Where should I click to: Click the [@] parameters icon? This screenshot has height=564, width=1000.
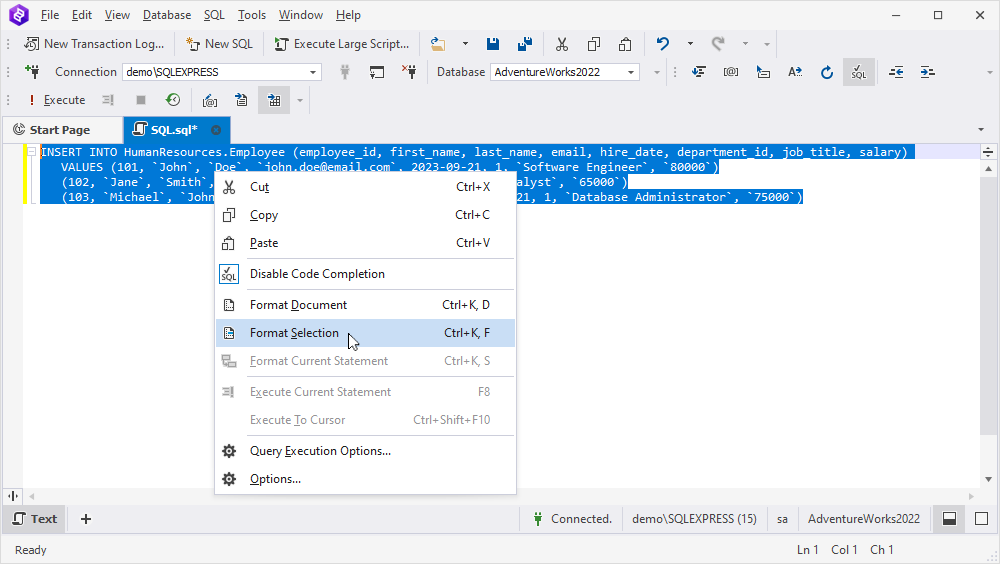point(731,72)
